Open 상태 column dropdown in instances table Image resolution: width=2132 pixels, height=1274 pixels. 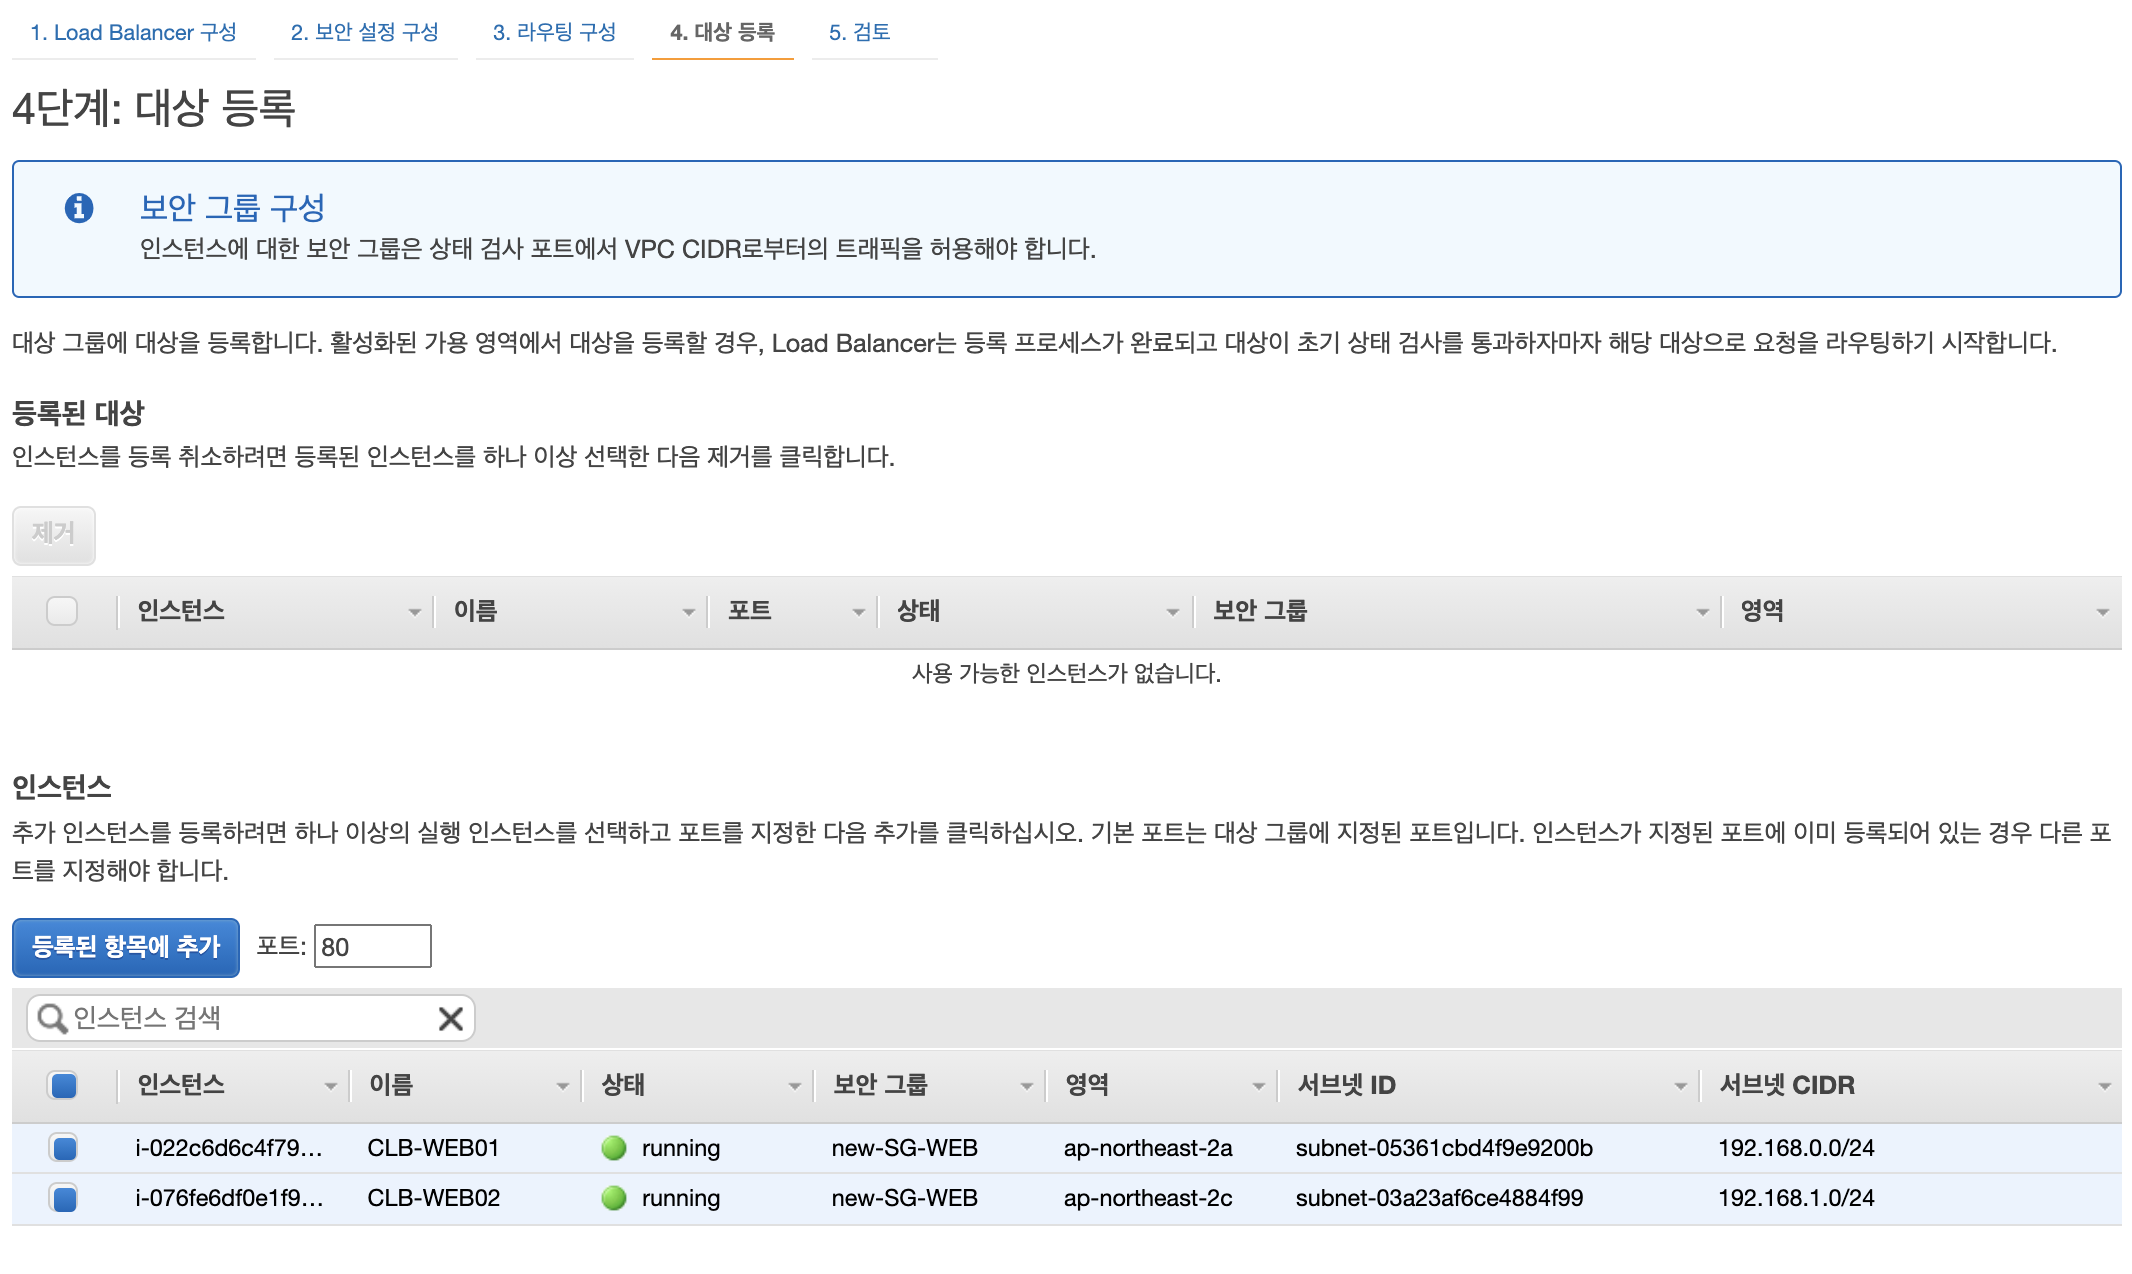coord(794,1086)
